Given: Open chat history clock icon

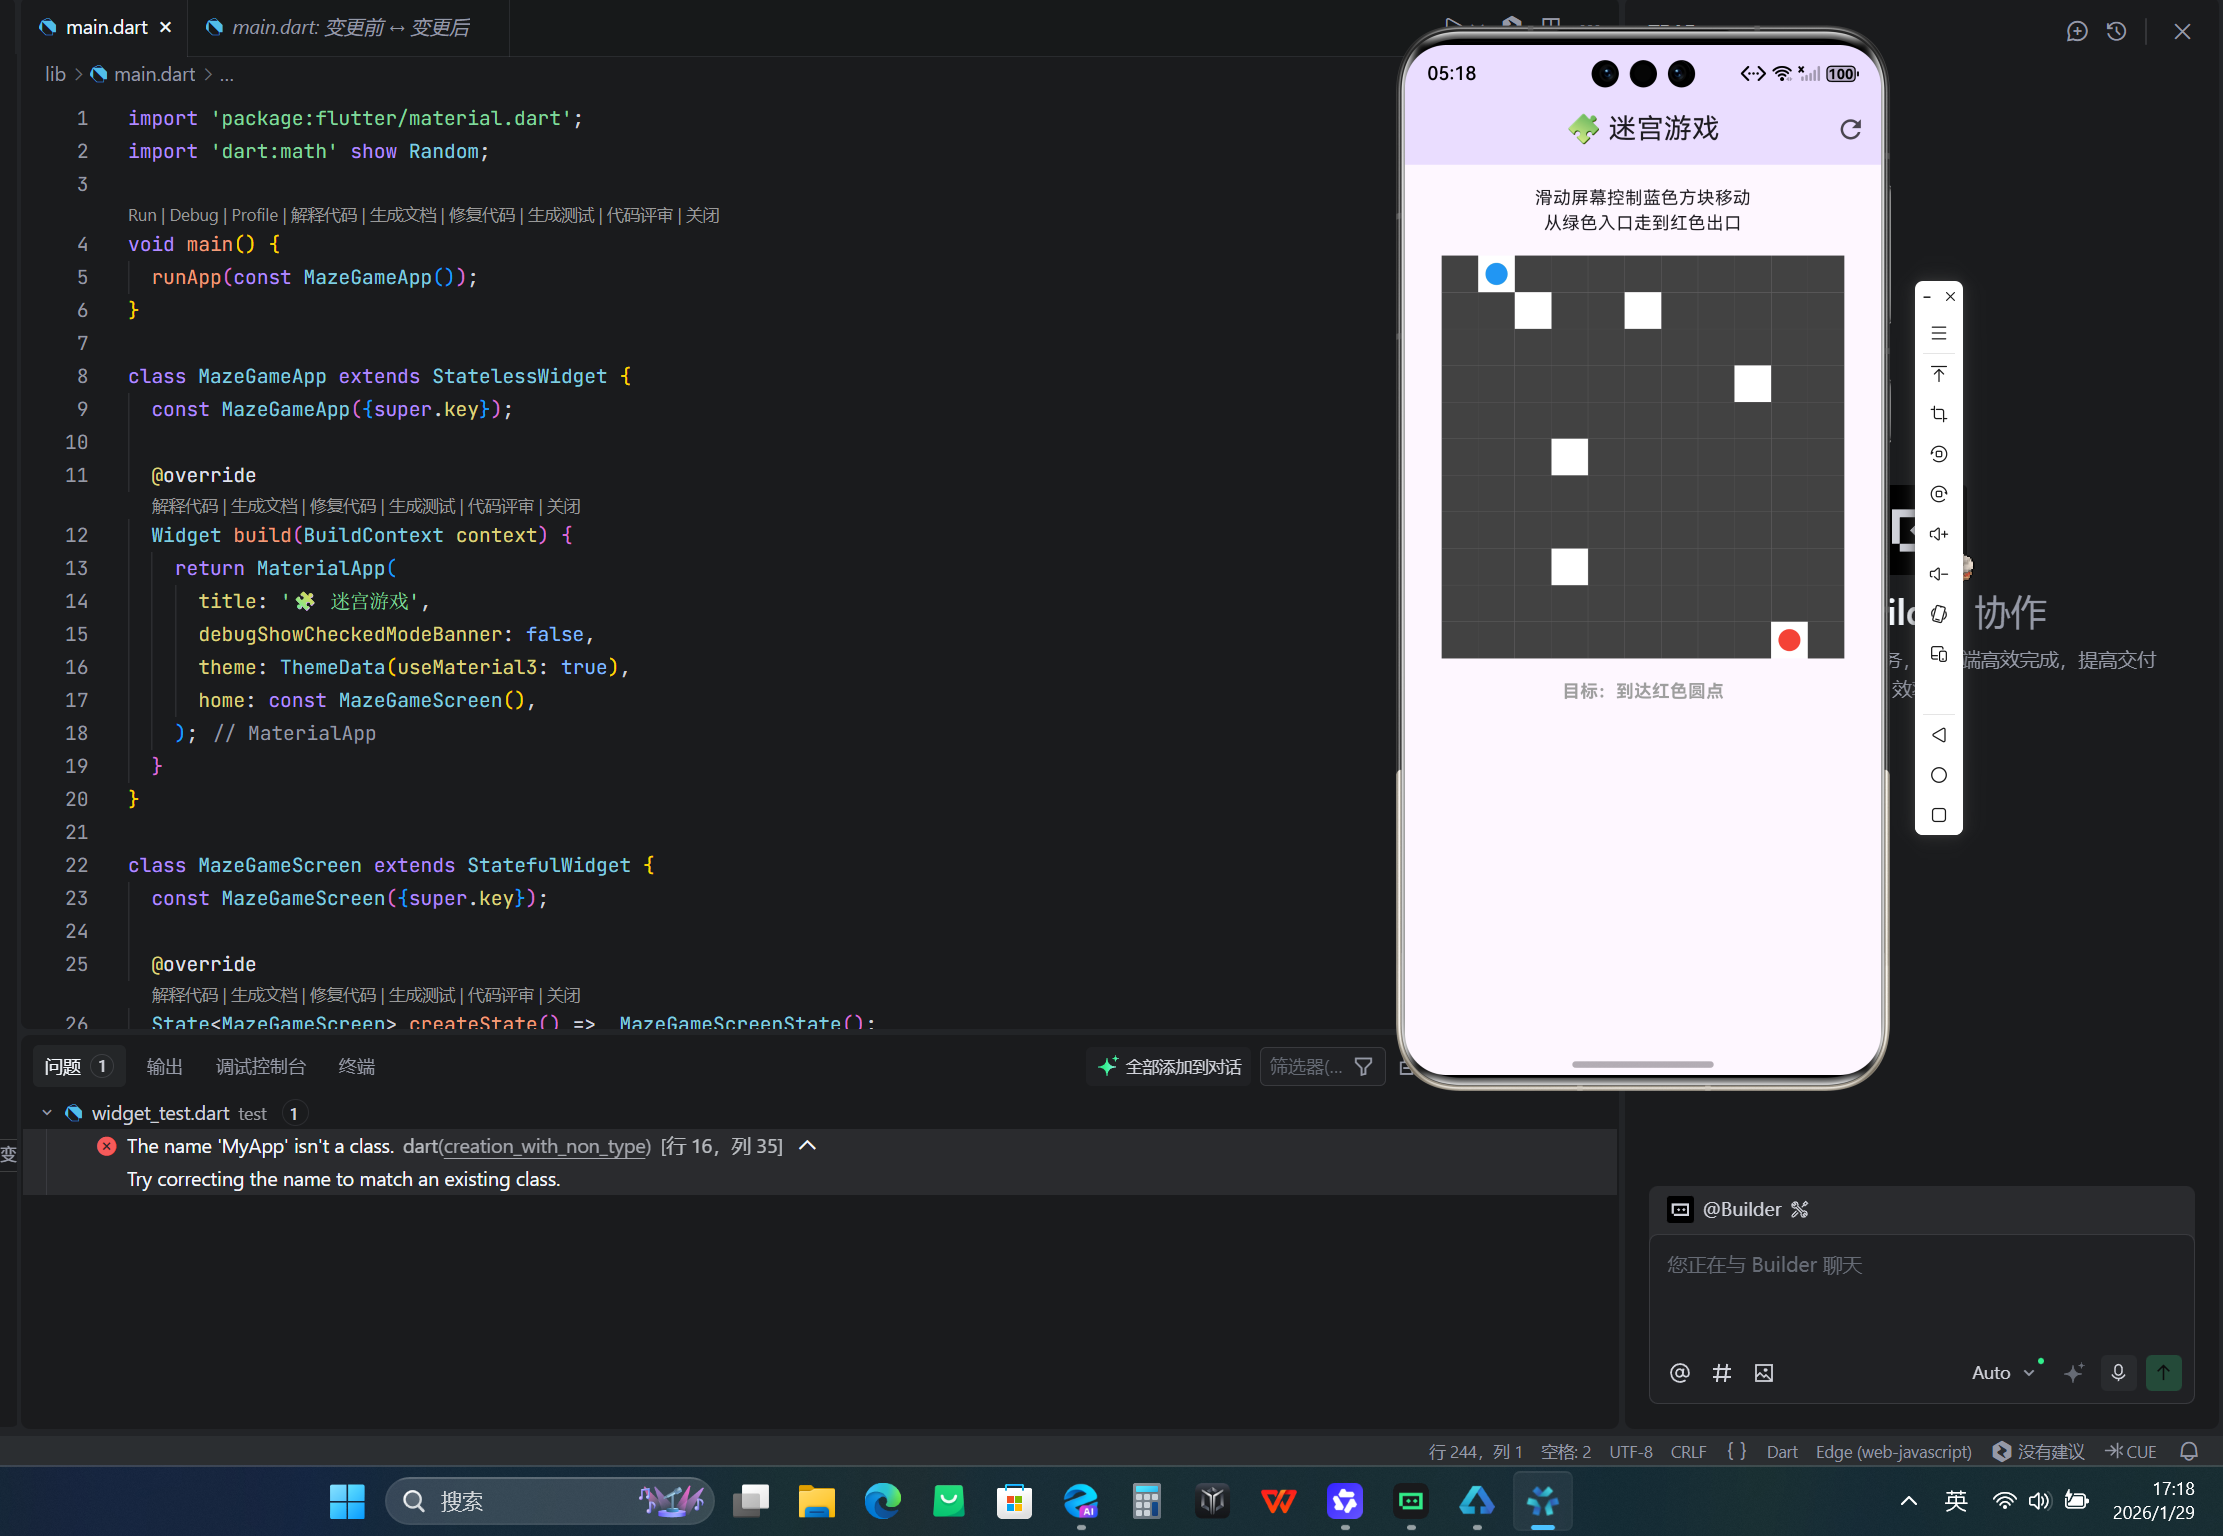Looking at the screenshot, I should tap(2116, 31).
